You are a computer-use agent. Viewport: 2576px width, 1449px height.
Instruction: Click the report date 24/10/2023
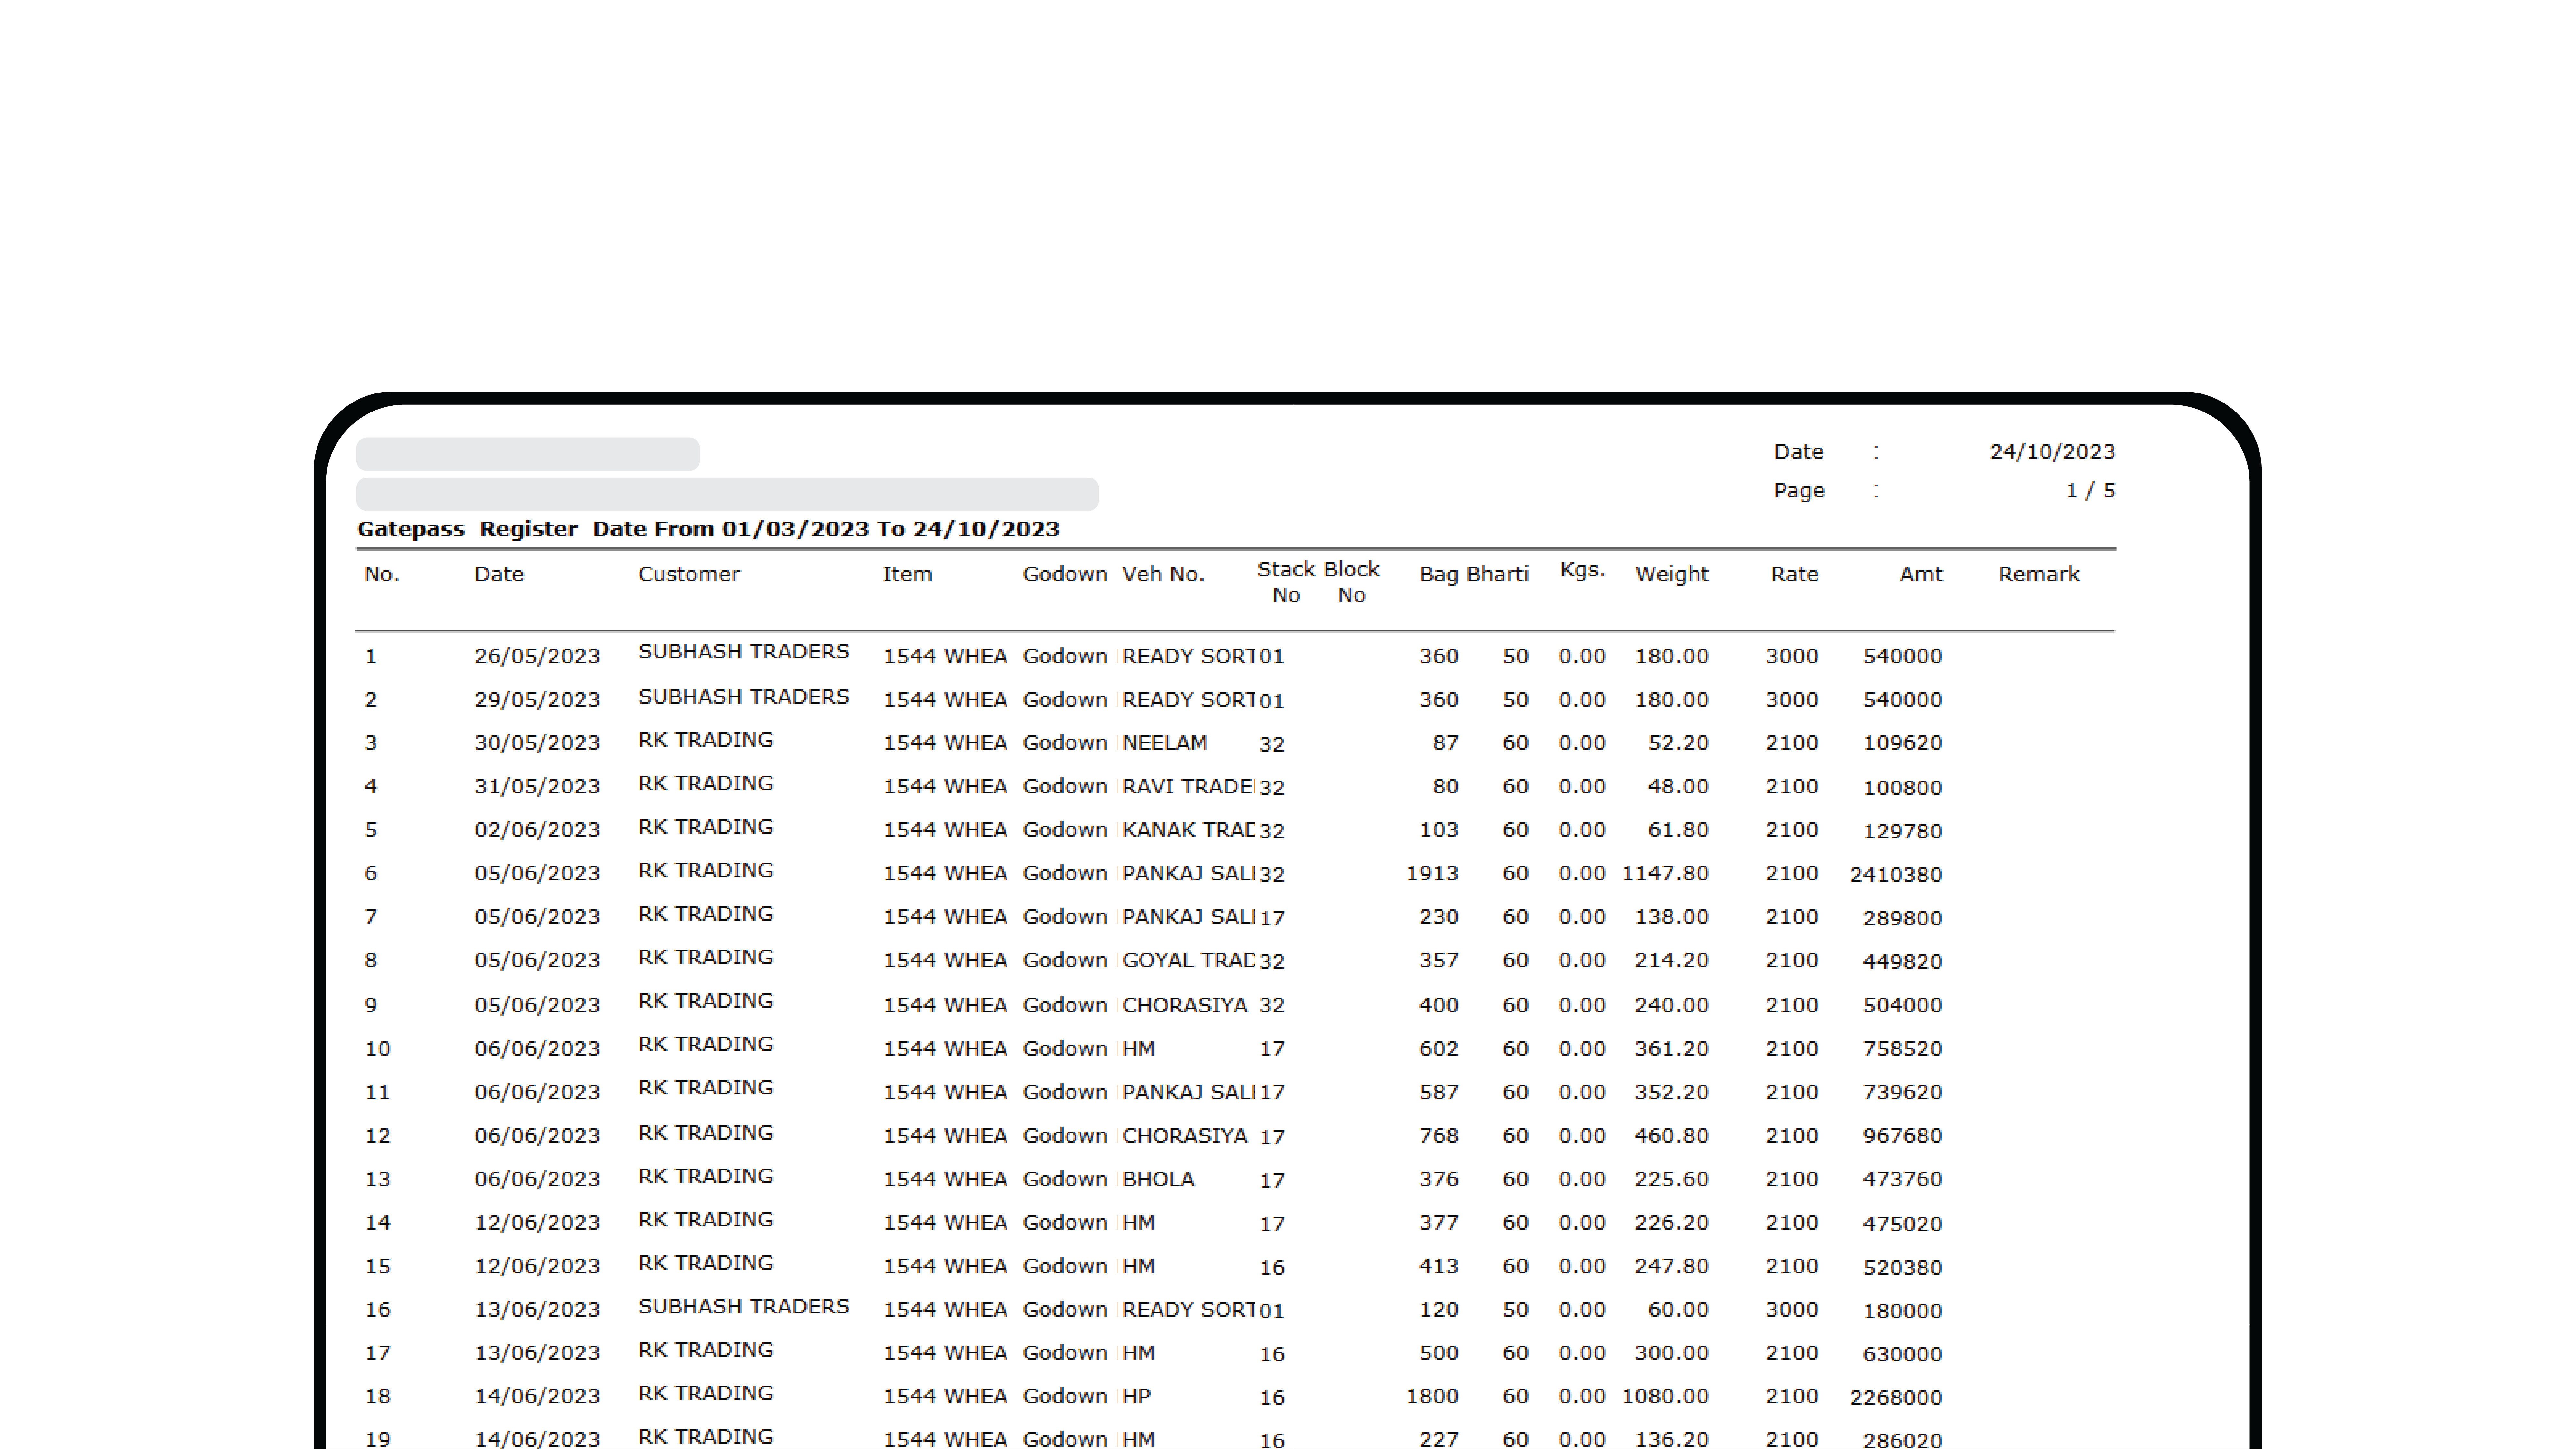point(2052,452)
